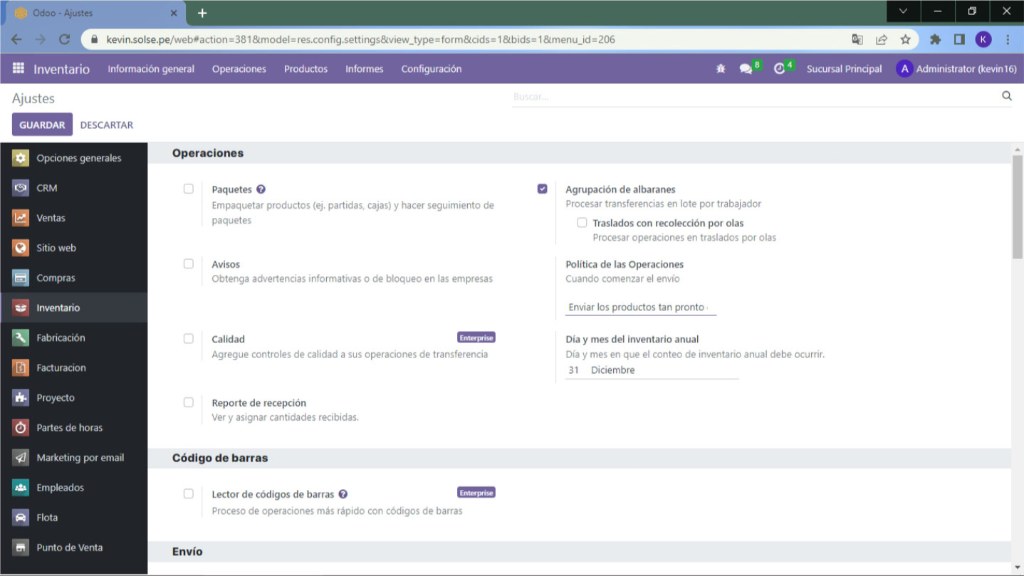The width and height of the screenshot is (1024, 576).
Task: Enable Reporte de recepción checkbox
Action: tap(188, 402)
